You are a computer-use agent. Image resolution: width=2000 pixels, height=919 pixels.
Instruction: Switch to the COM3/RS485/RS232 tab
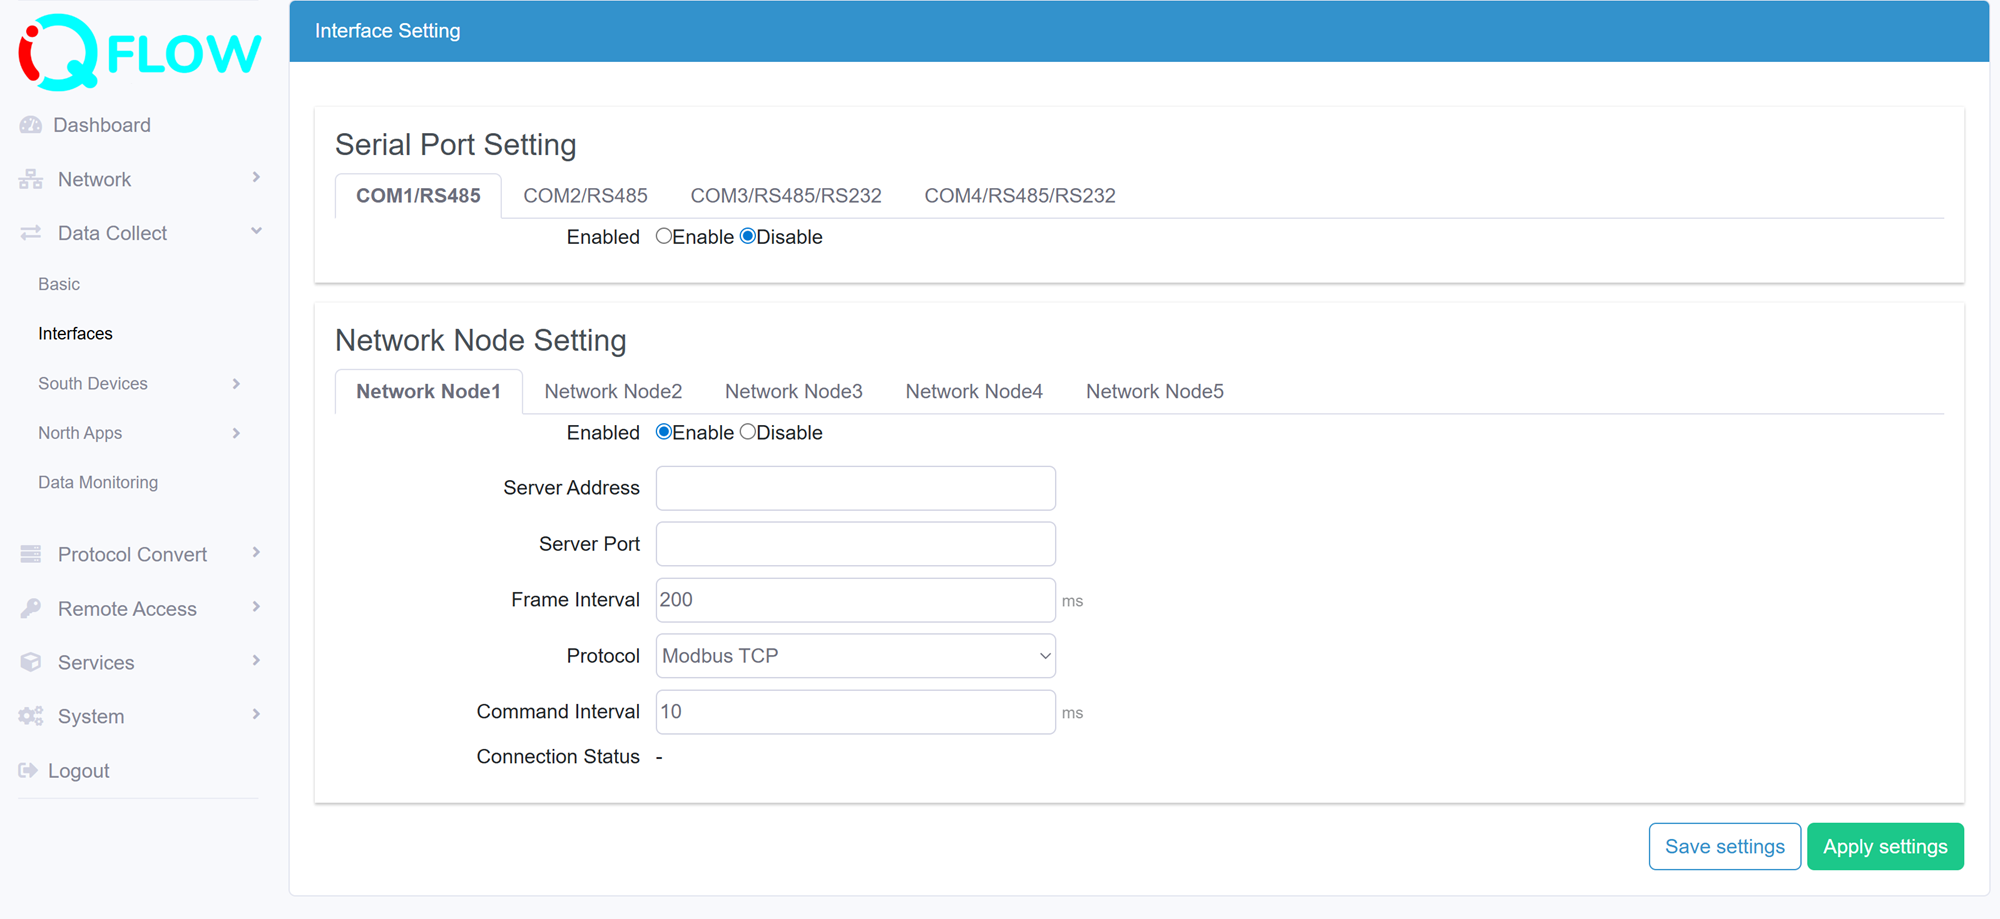786,195
